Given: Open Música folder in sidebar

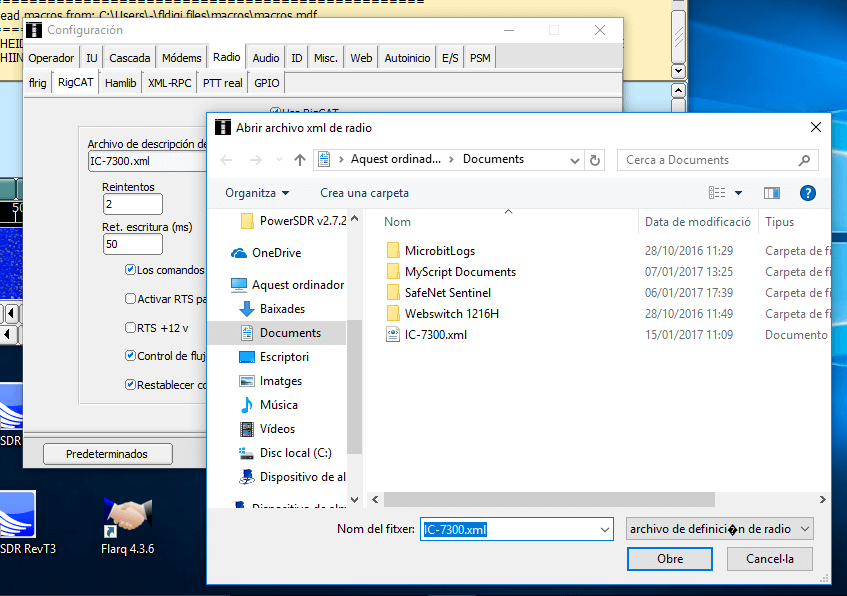Looking at the screenshot, I should point(268,405).
